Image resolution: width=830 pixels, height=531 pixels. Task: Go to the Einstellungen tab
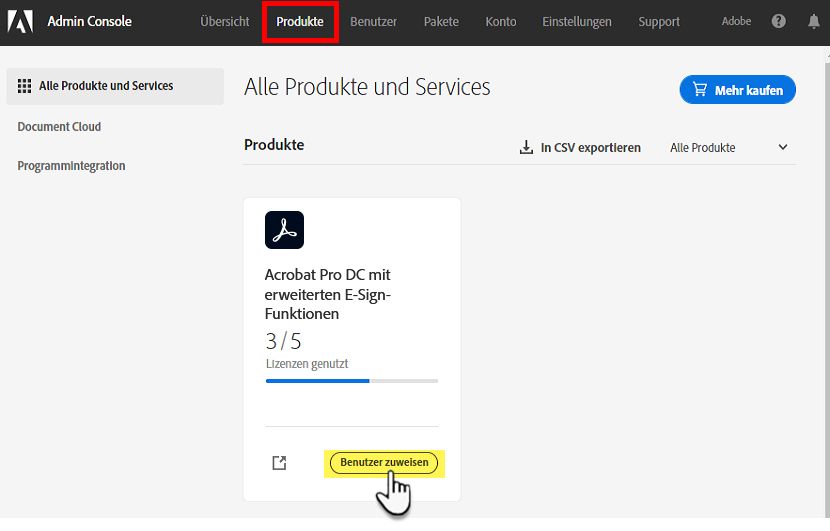[576, 22]
